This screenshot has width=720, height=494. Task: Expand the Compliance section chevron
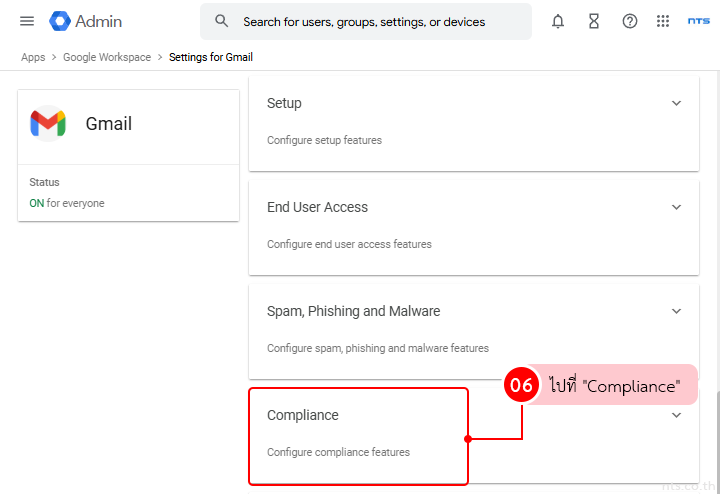click(676, 415)
